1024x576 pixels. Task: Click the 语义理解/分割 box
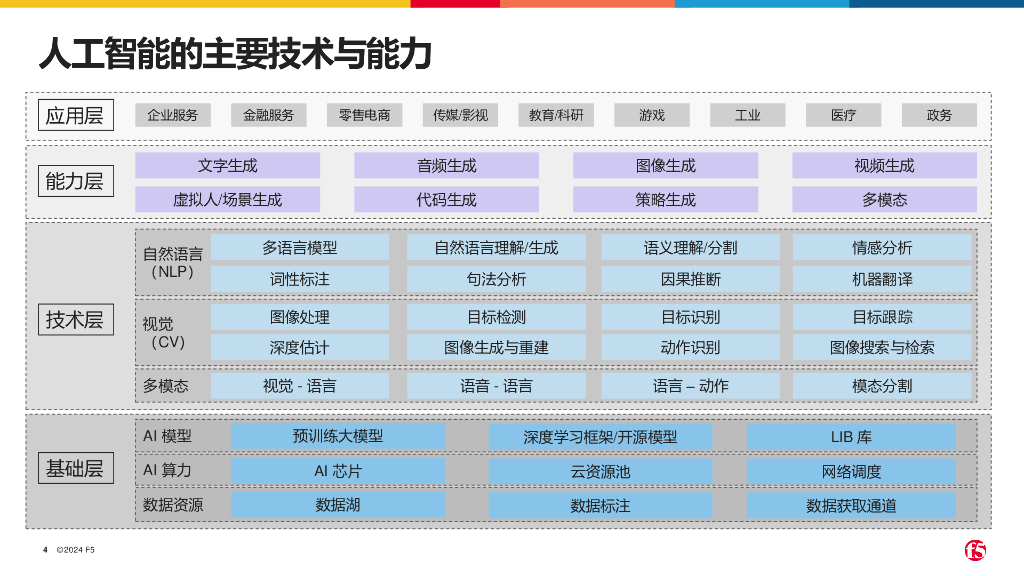tap(690, 248)
